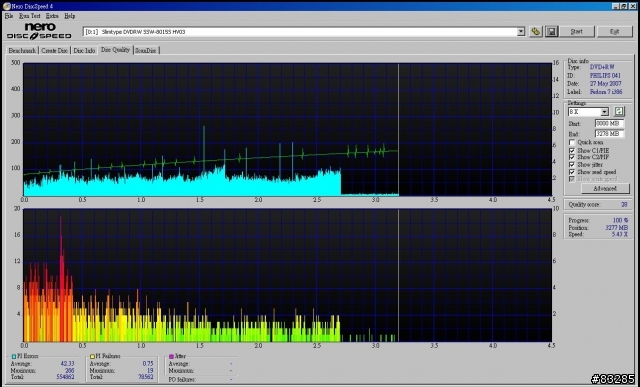
Task: Click the save floppy disk icon
Action: point(551,31)
